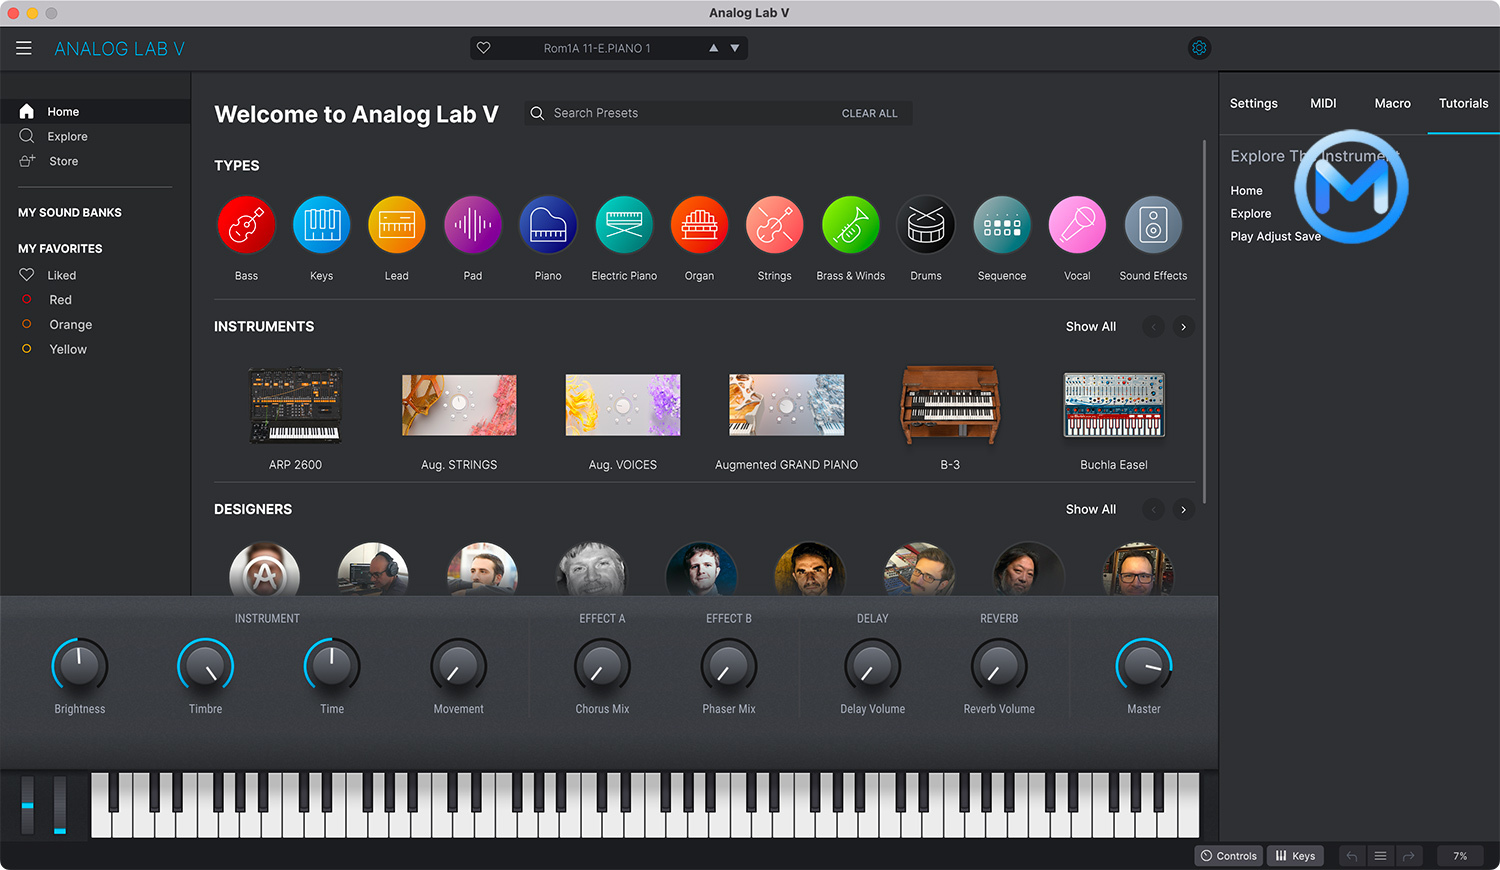This screenshot has width=1500, height=870.
Task: Toggle Controls view in the status bar
Action: [1228, 855]
